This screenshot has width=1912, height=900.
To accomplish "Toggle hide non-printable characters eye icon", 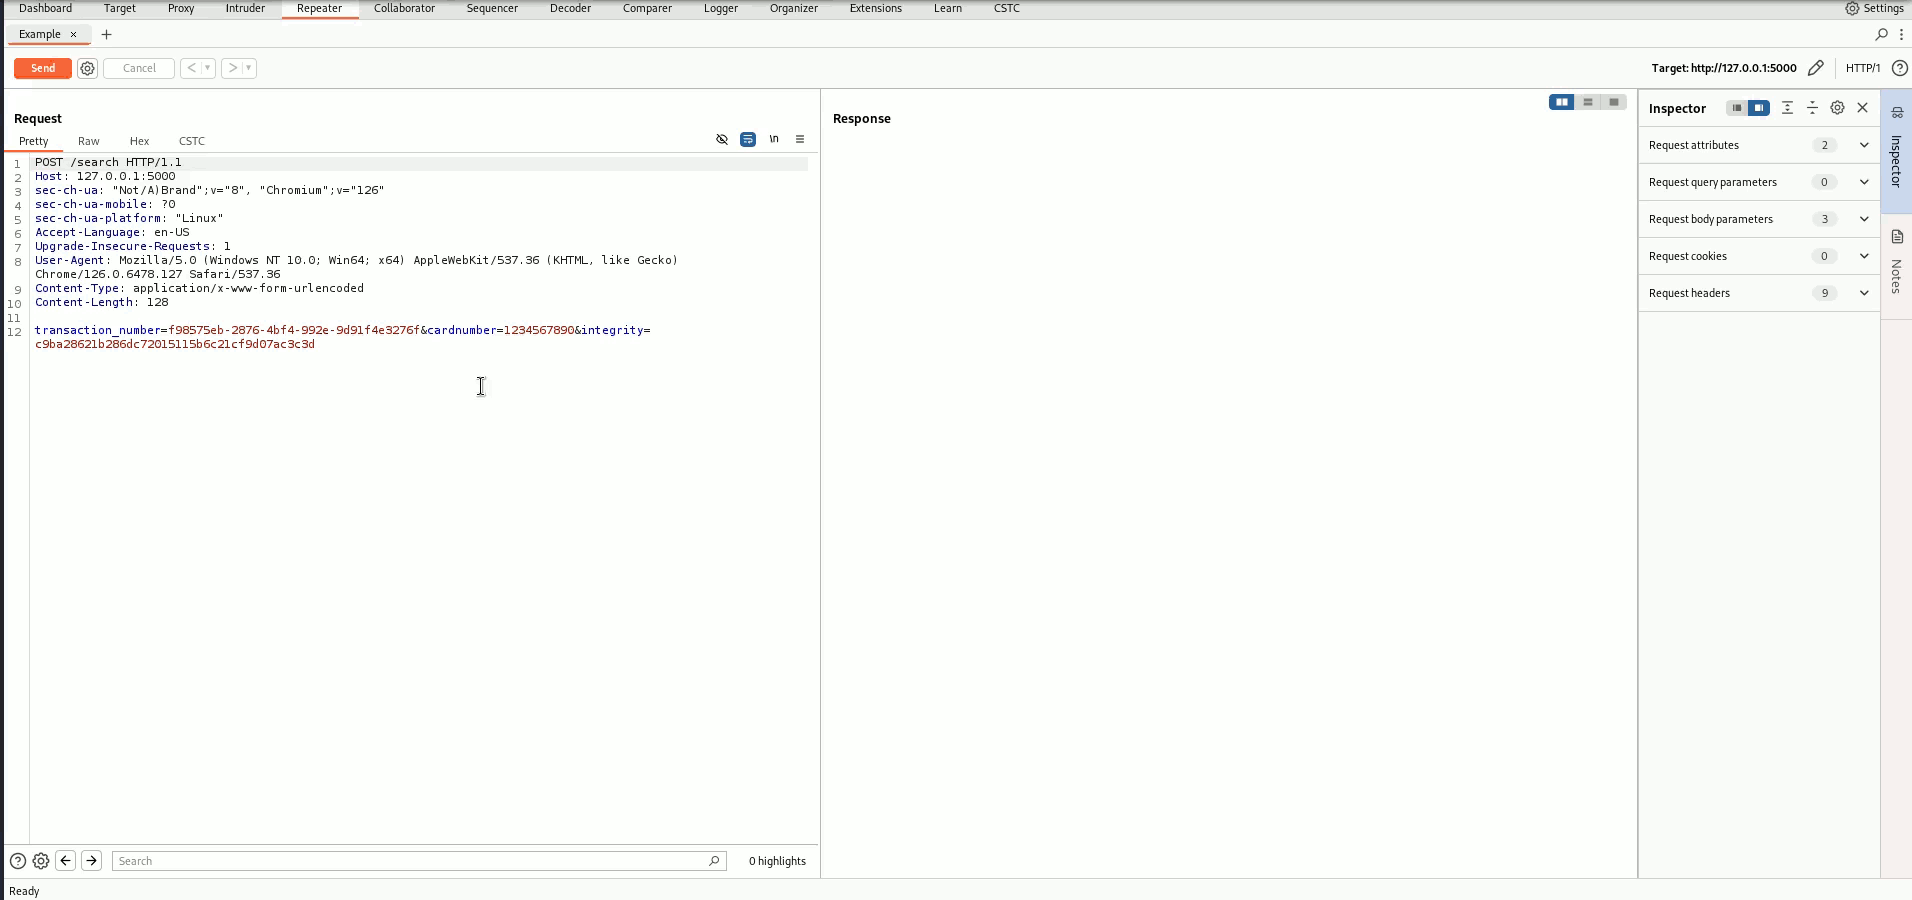I will (x=722, y=139).
